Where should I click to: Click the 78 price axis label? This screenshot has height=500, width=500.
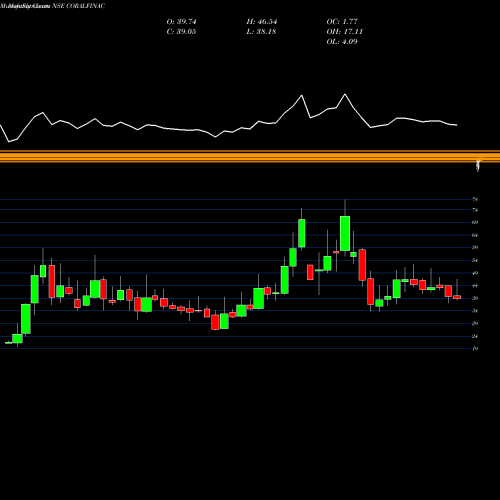475,199
